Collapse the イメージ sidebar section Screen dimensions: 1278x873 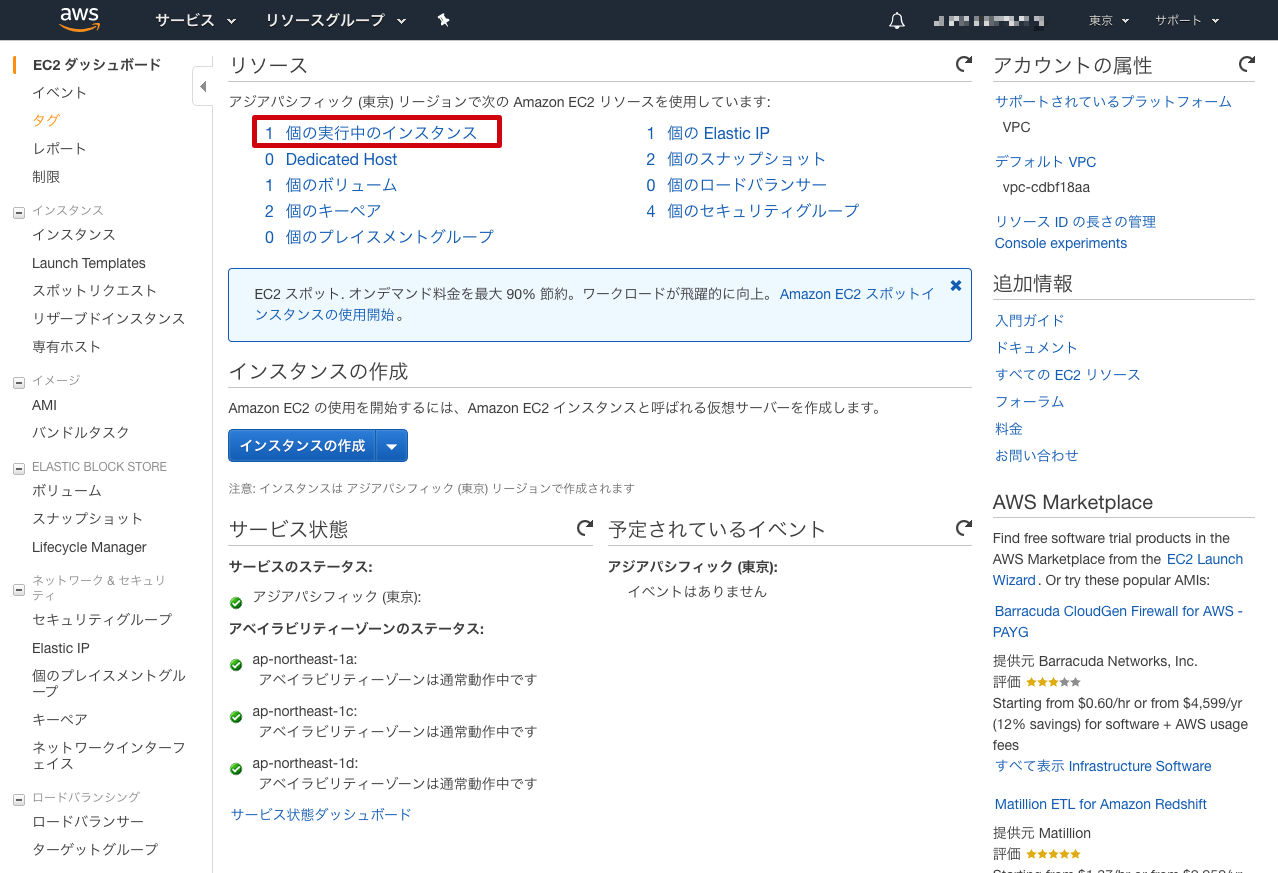18,382
